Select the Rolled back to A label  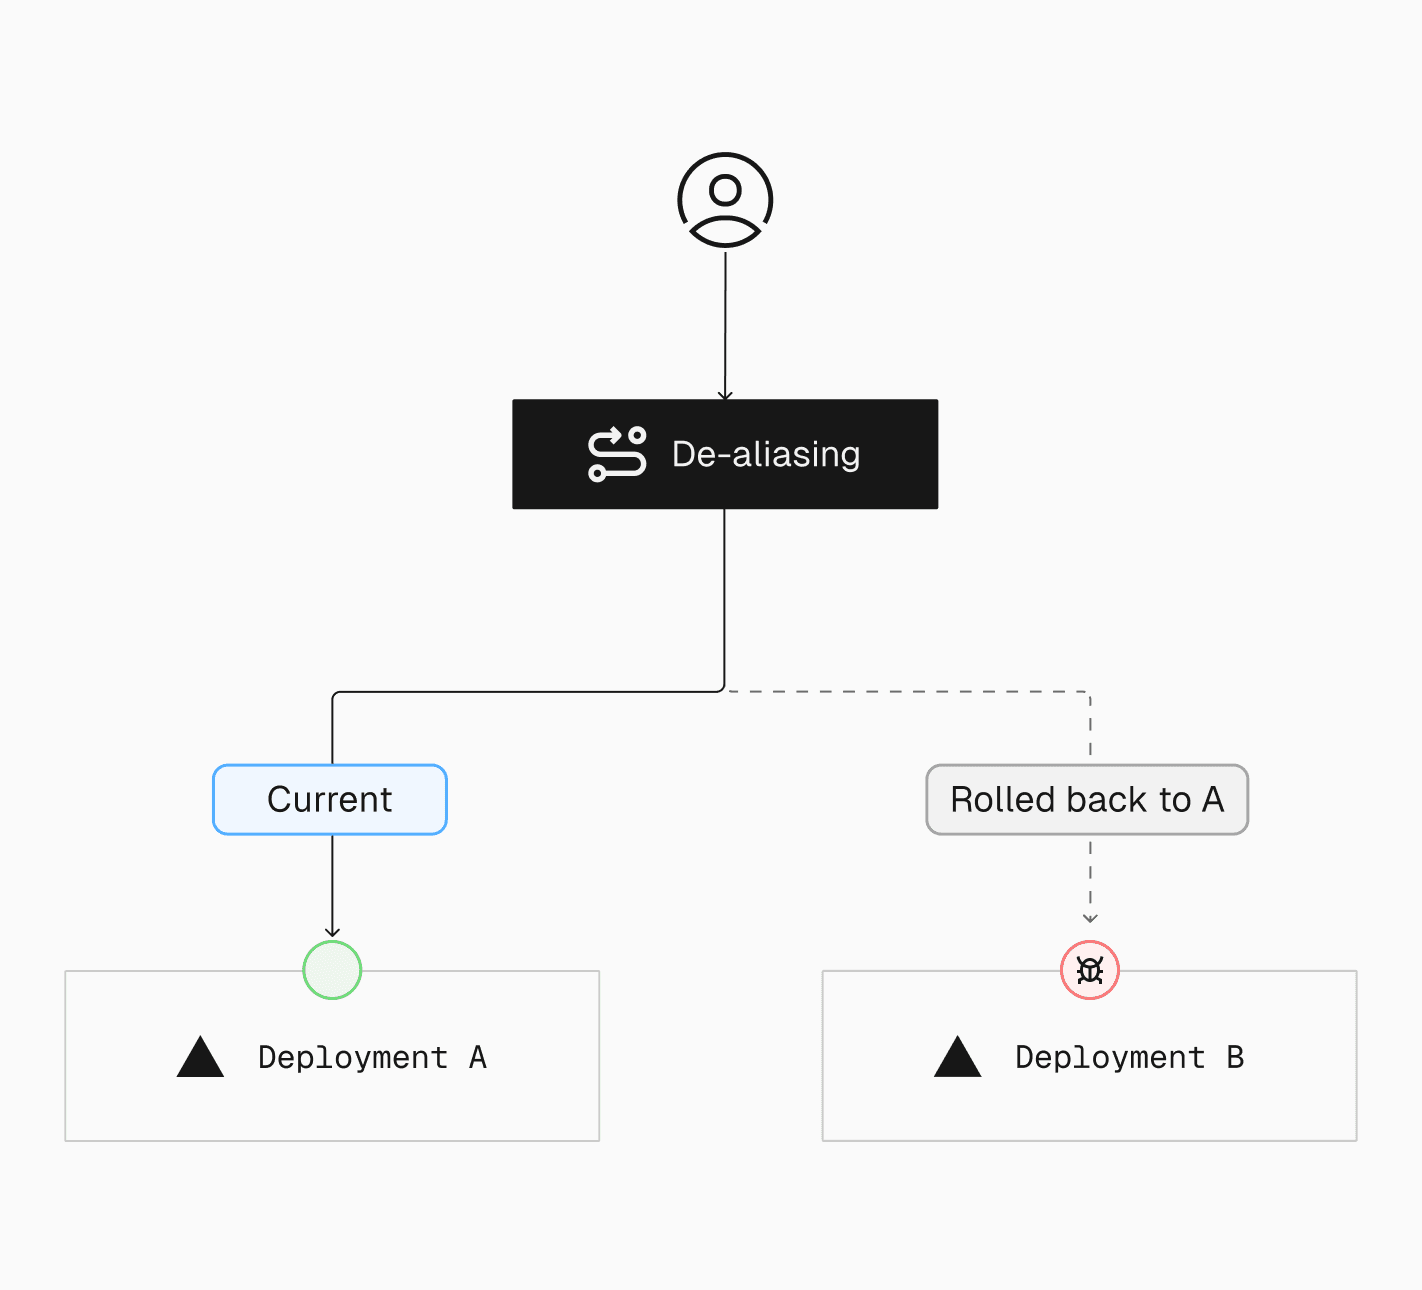click(1087, 800)
